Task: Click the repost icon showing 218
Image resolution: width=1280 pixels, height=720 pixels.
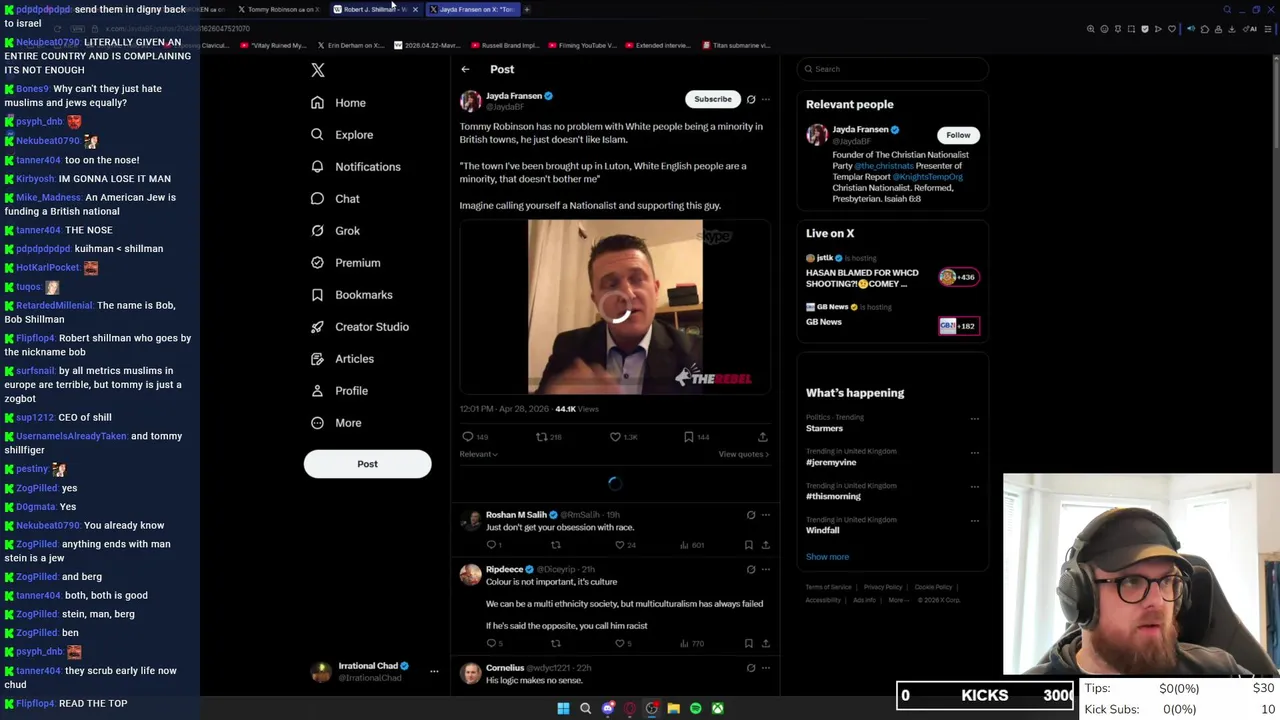Action: [x=541, y=437]
